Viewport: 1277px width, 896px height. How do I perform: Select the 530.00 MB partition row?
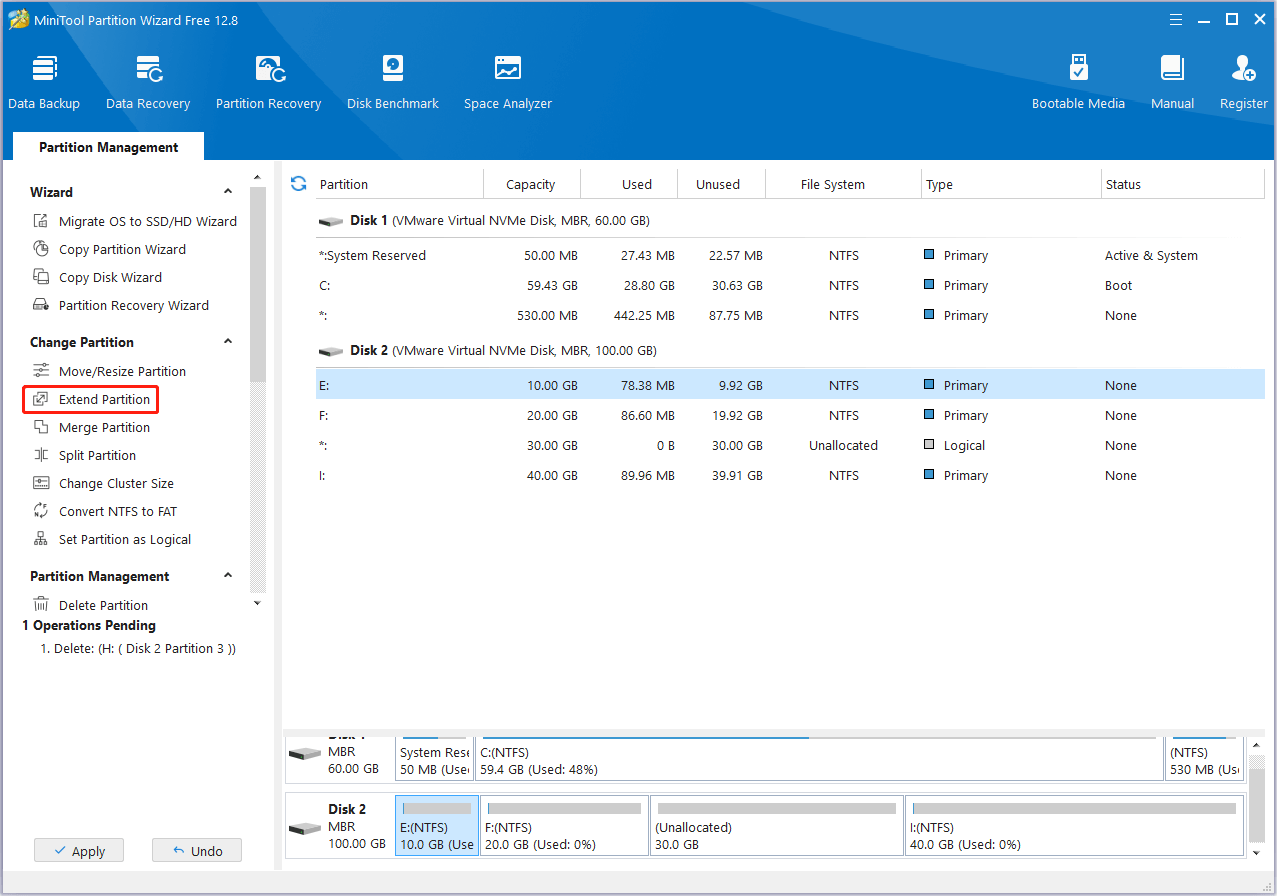click(x=790, y=316)
